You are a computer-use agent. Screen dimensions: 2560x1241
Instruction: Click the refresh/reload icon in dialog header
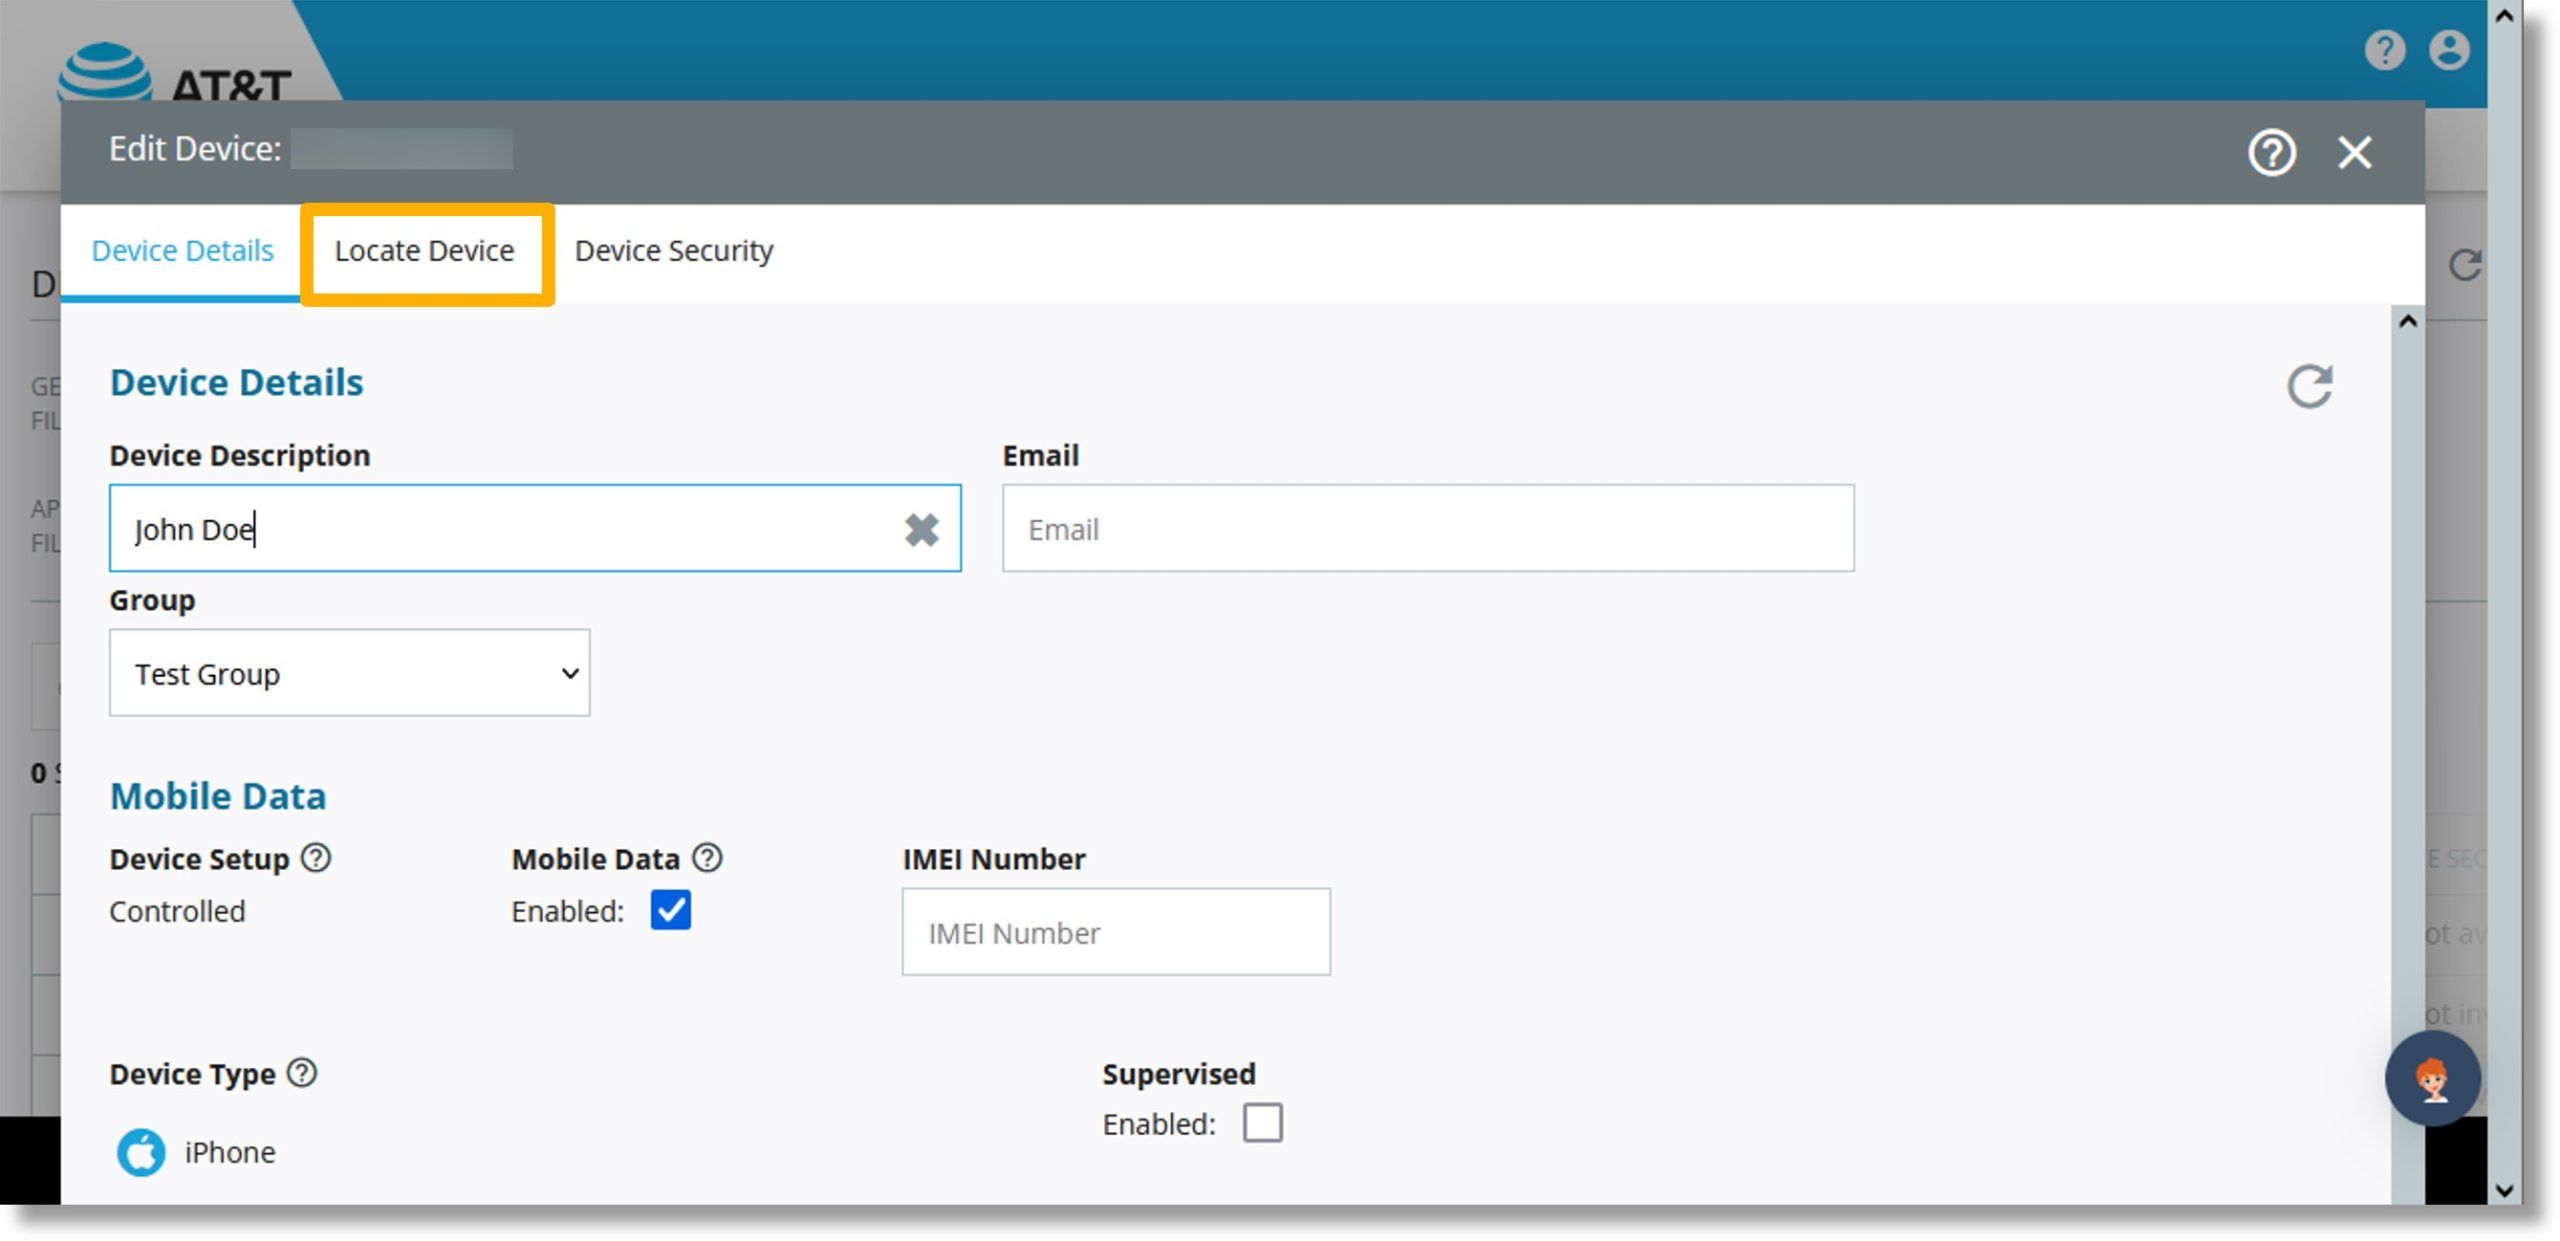2310,384
